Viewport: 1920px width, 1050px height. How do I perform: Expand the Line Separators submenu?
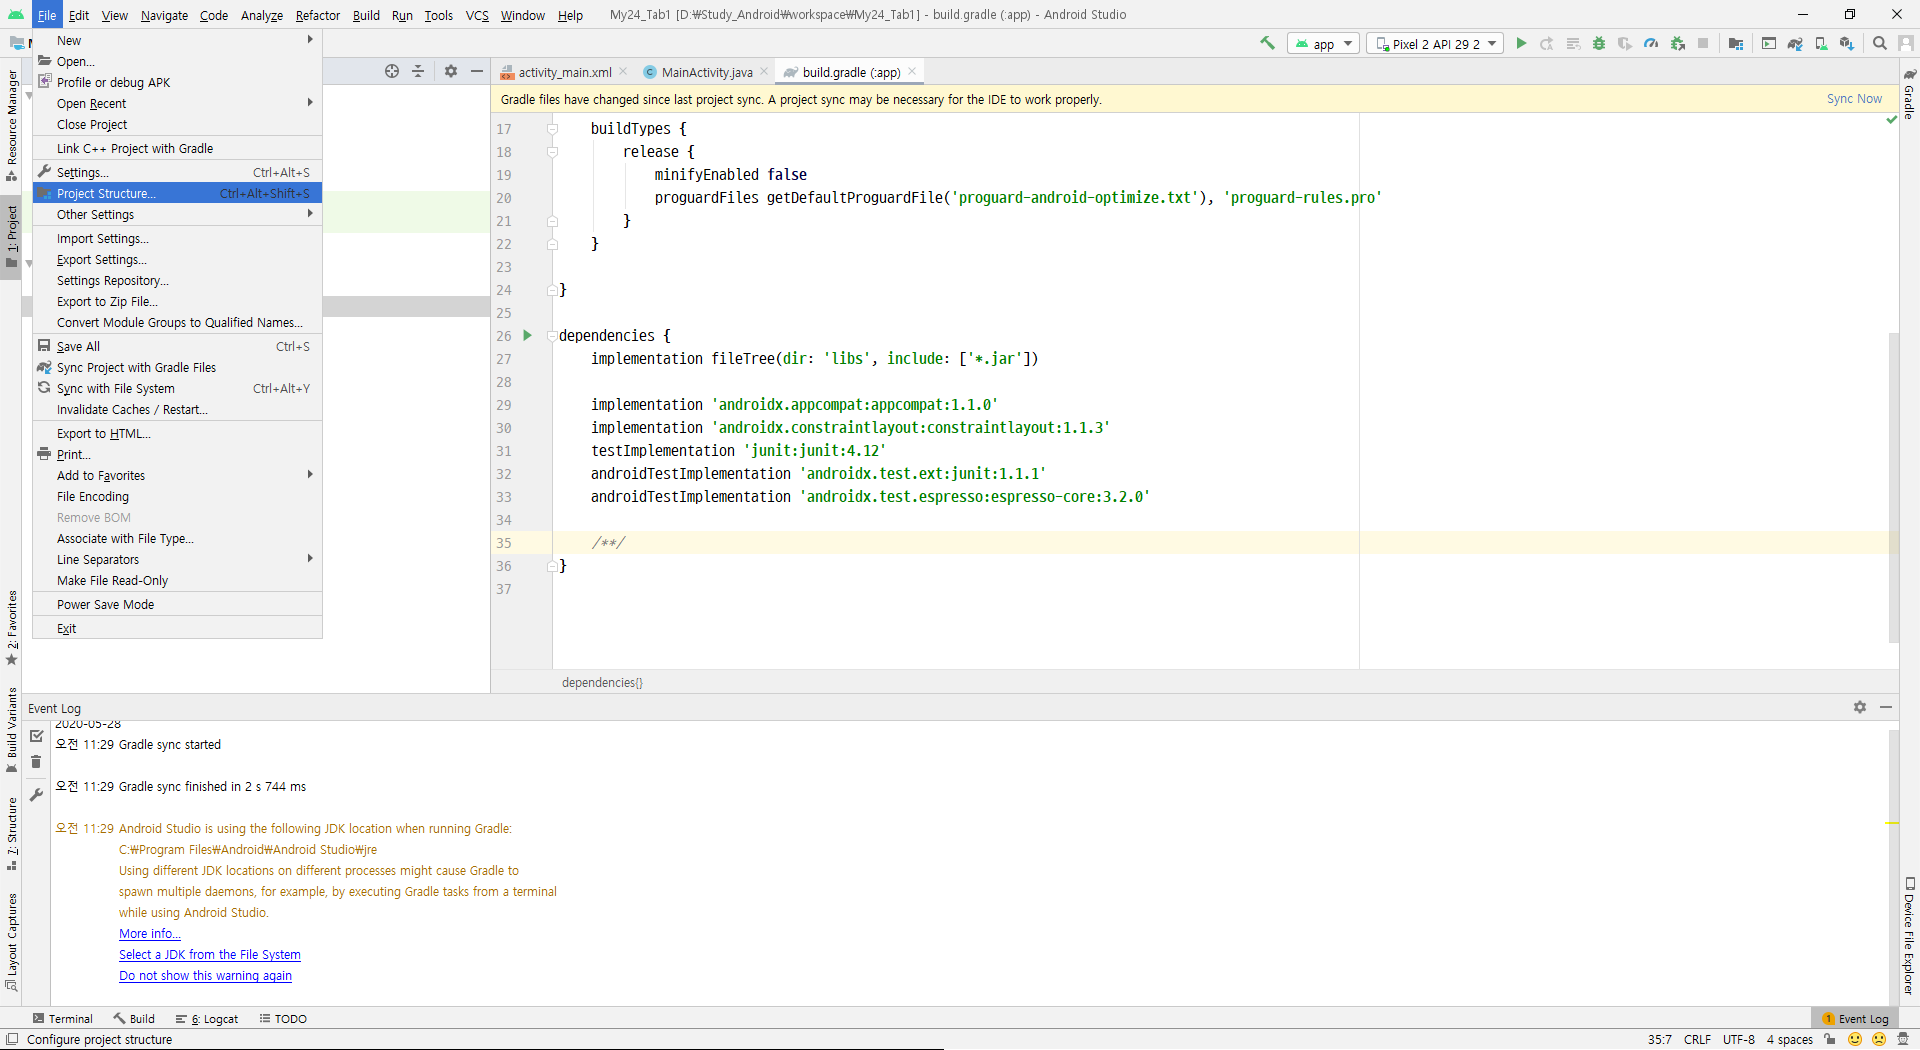pyautogui.click(x=177, y=560)
